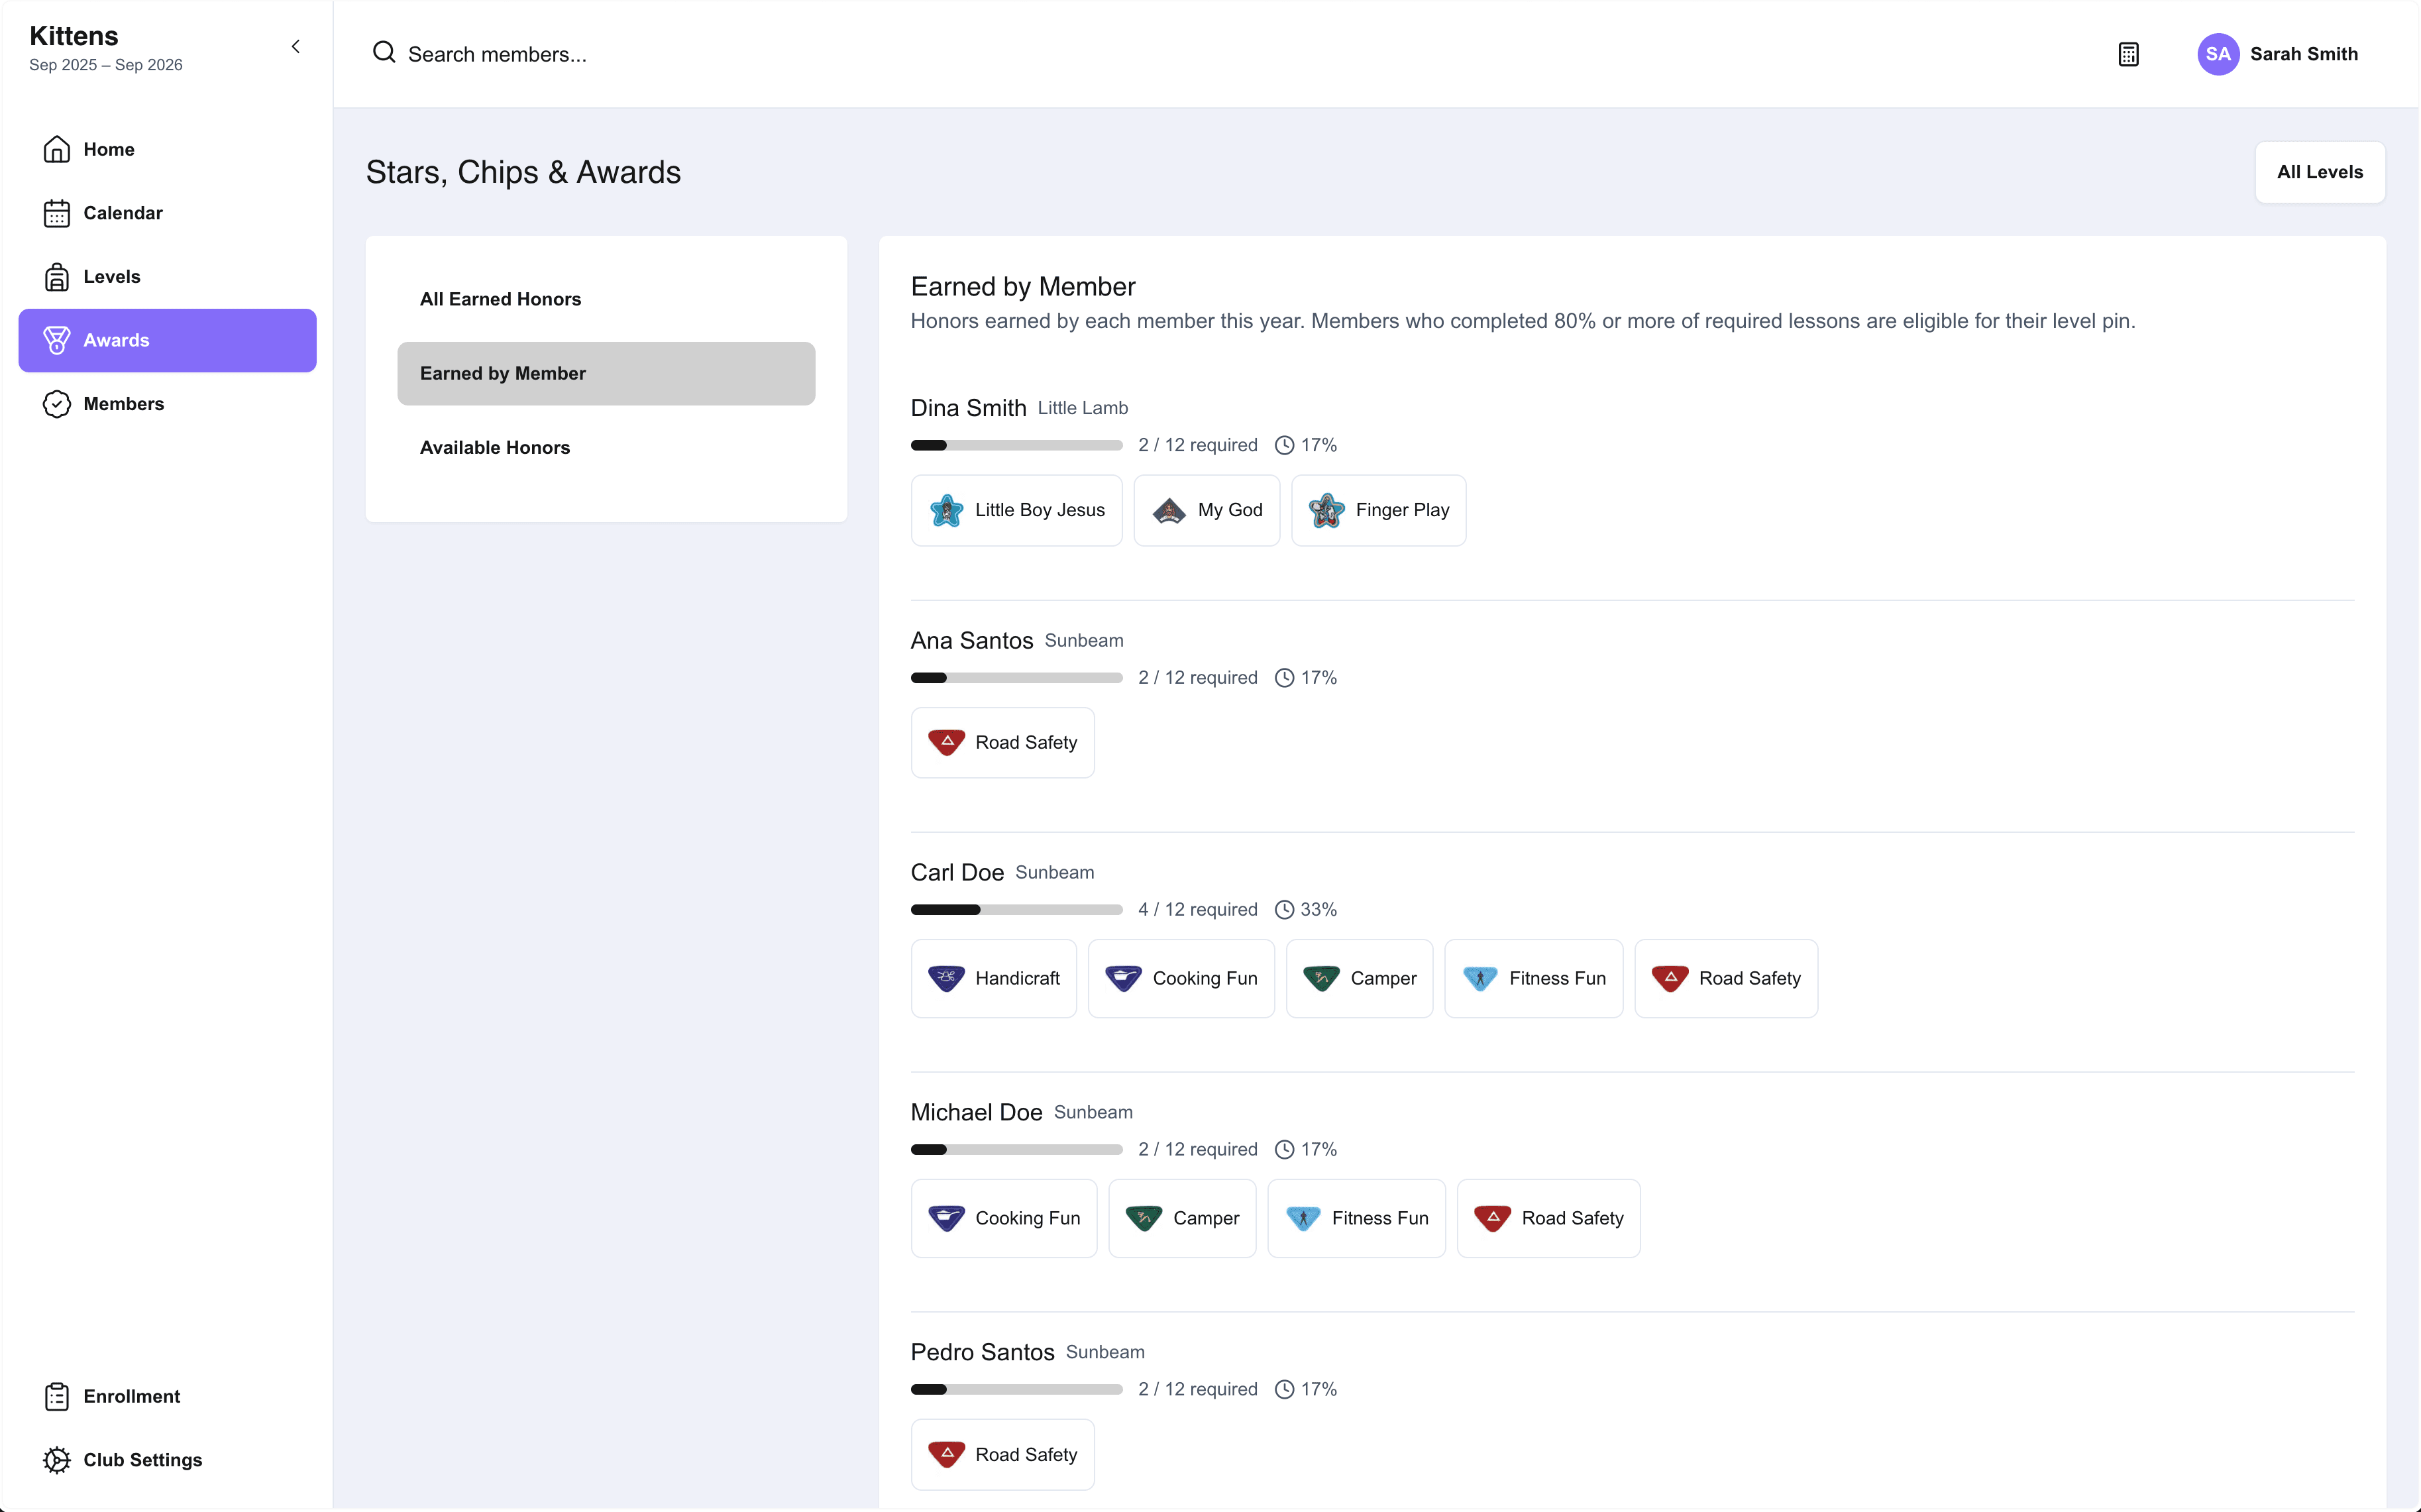This screenshot has height=1512, width=2421.
Task: Click Ana Santos member name
Action: coord(971,640)
